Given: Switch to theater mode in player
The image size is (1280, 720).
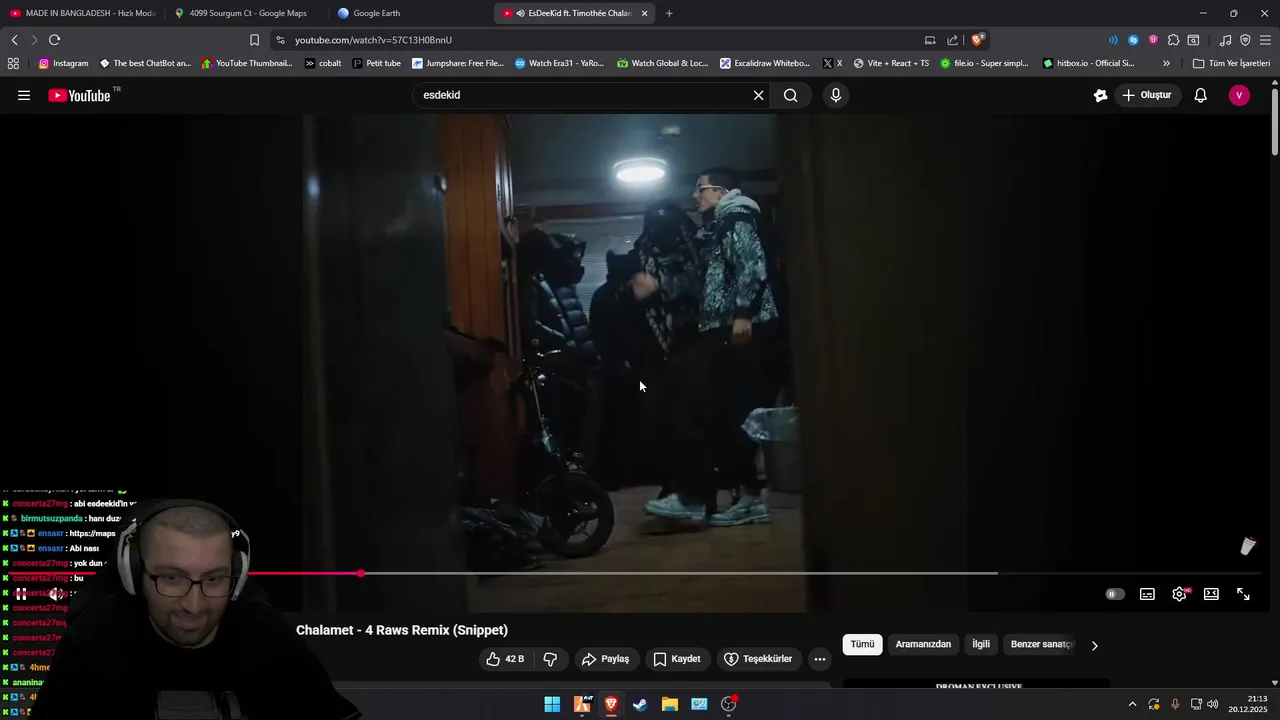Looking at the screenshot, I should click(x=1211, y=594).
